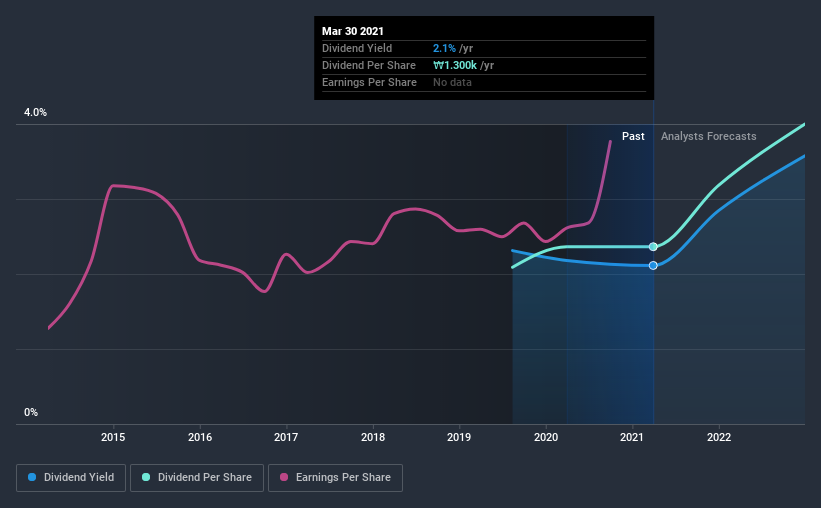821x508 pixels.
Task: Select the teal dividend per share data point
Action: tap(653, 247)
